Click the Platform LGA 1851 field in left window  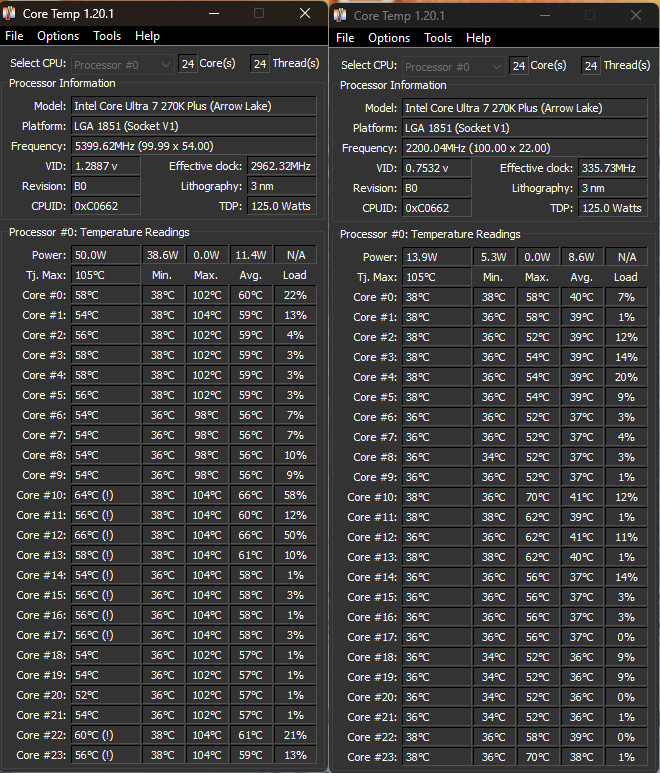[x=194, y=126]
